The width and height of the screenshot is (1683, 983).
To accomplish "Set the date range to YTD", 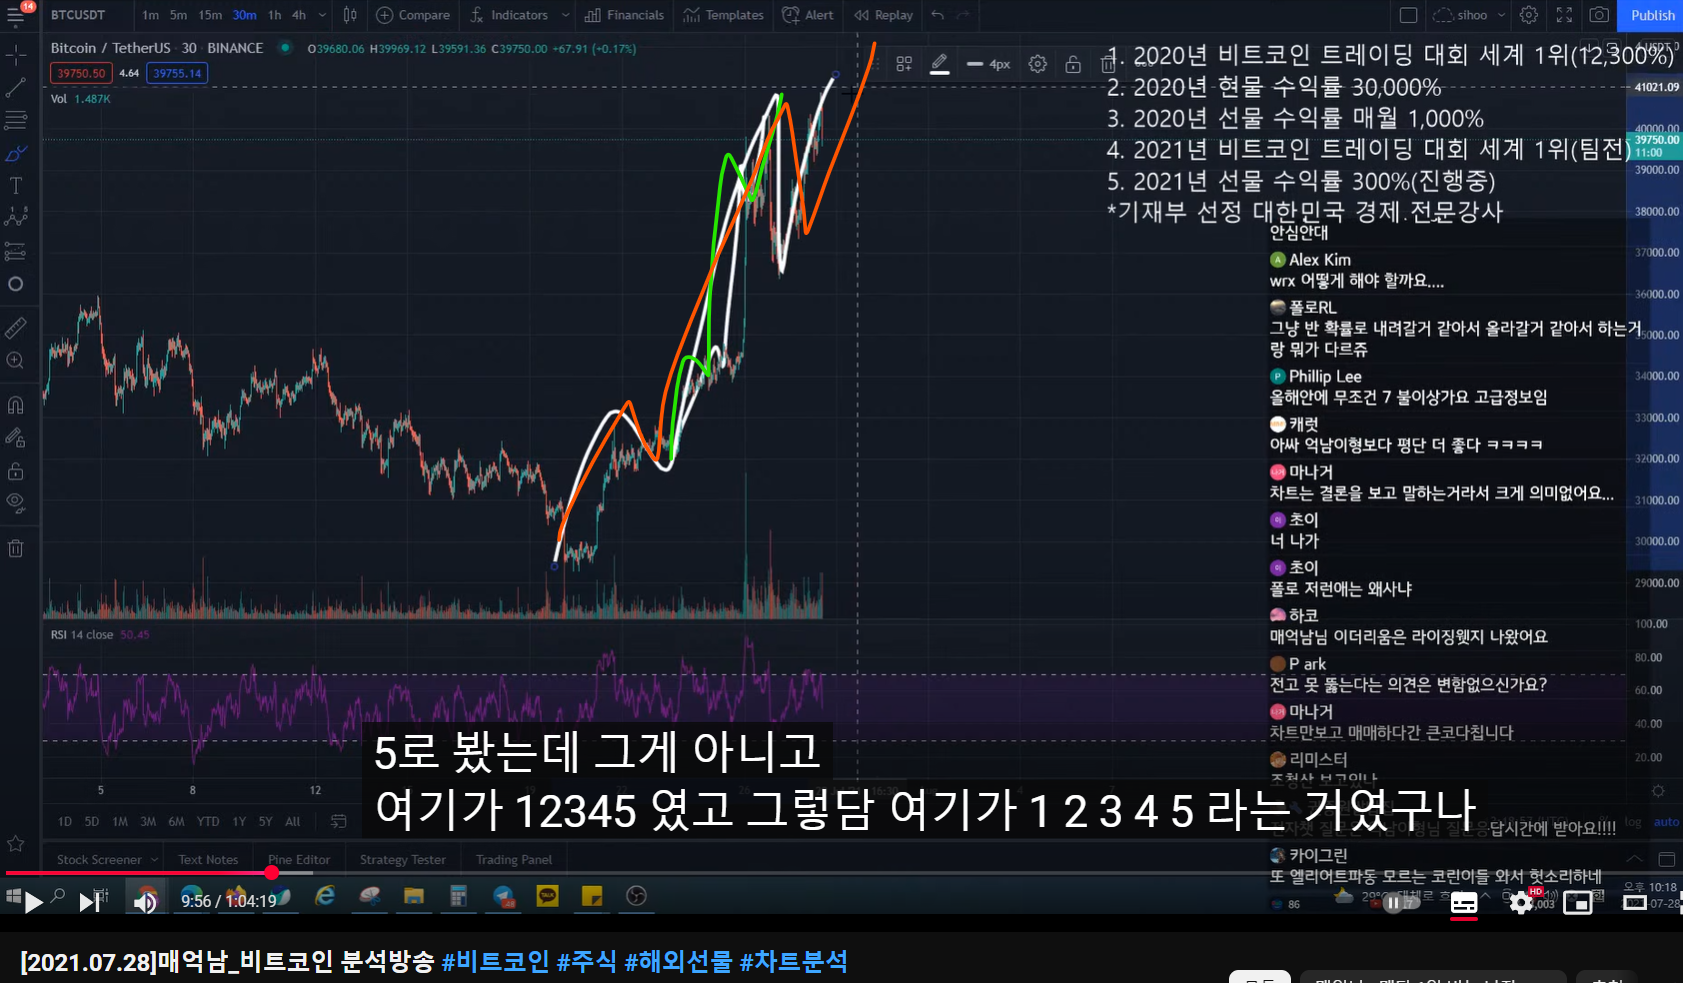I will pos(208,821).
